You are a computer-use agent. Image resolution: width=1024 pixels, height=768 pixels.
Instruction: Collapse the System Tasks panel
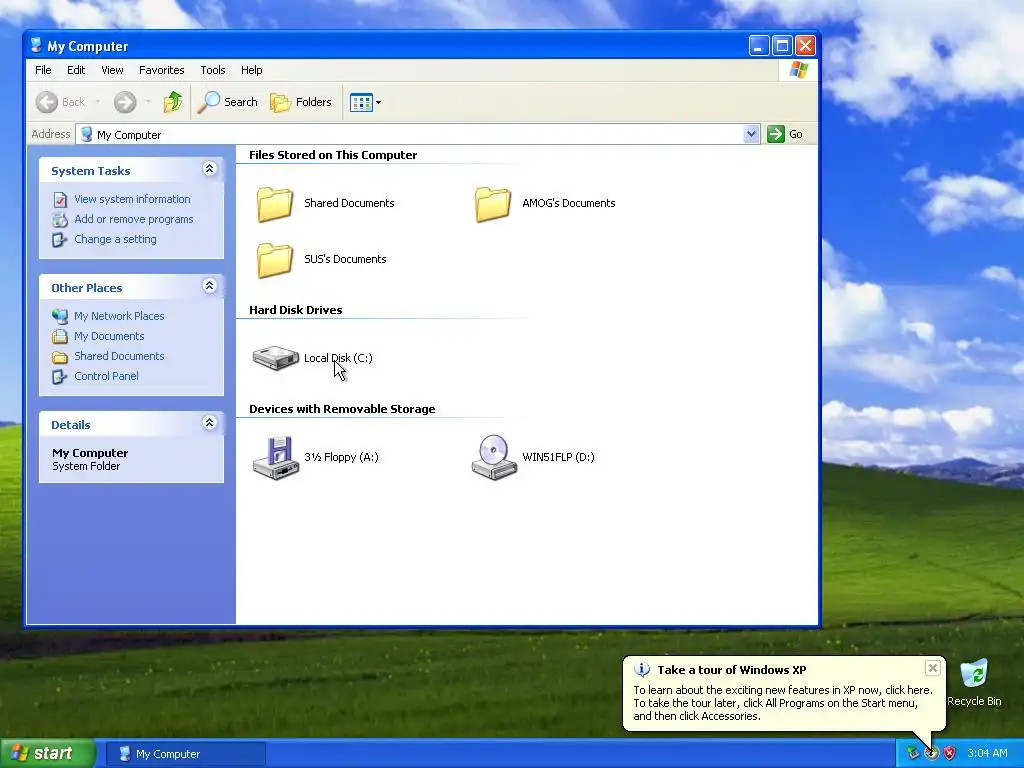[209, 169]
